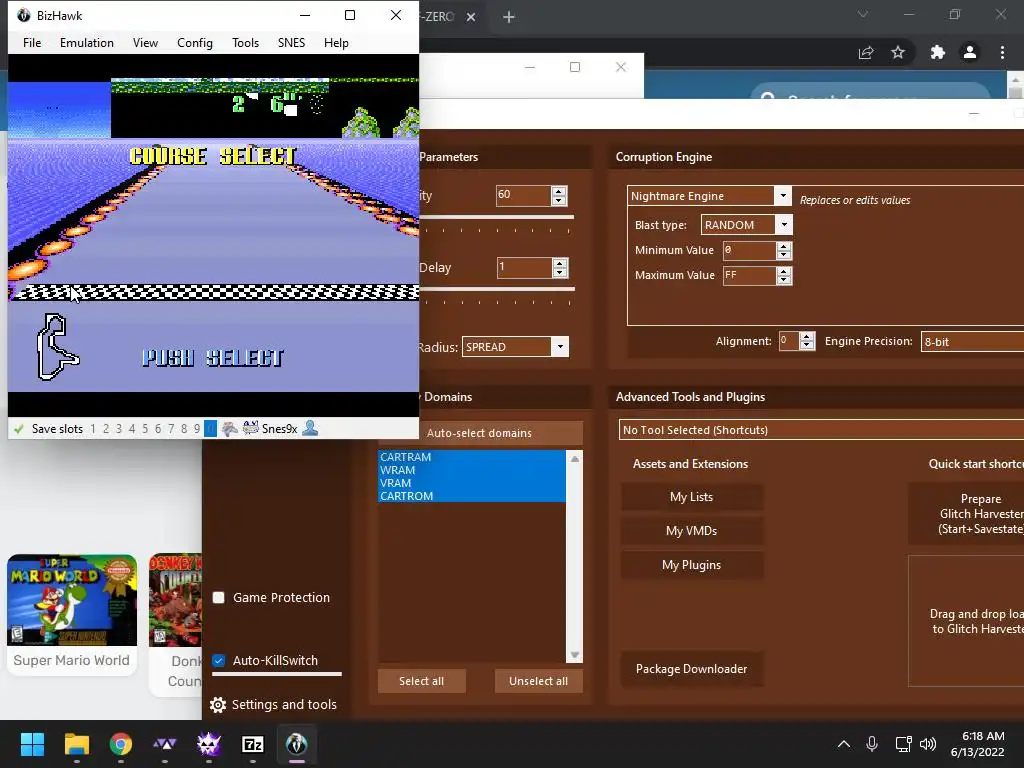Click the Minimum Value input field
This screenshot has height=768, width=1024.
749,250
